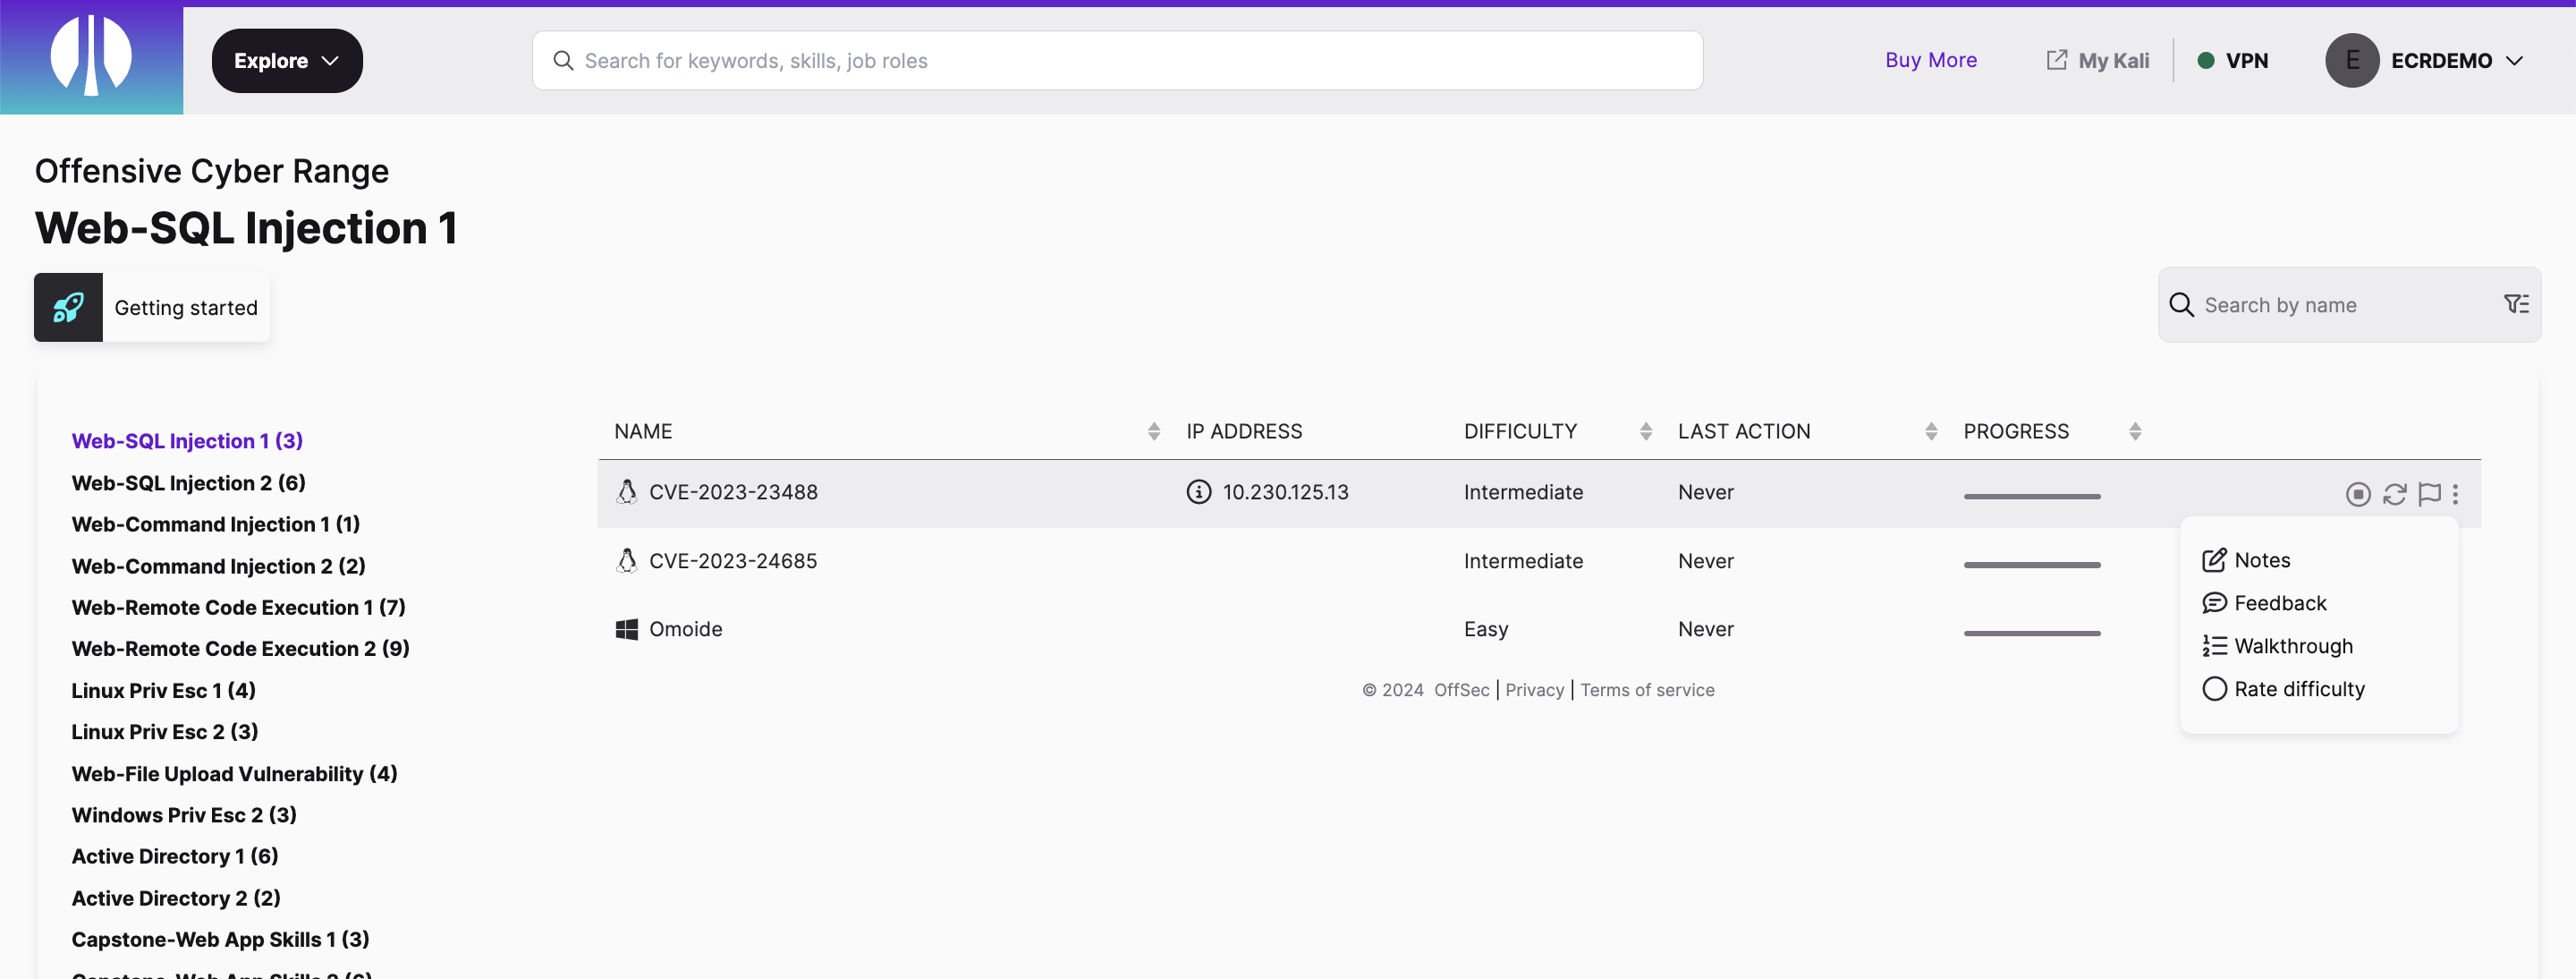Click the OffSec logo in the top left

pyautogui.click(x=91, y=57)
